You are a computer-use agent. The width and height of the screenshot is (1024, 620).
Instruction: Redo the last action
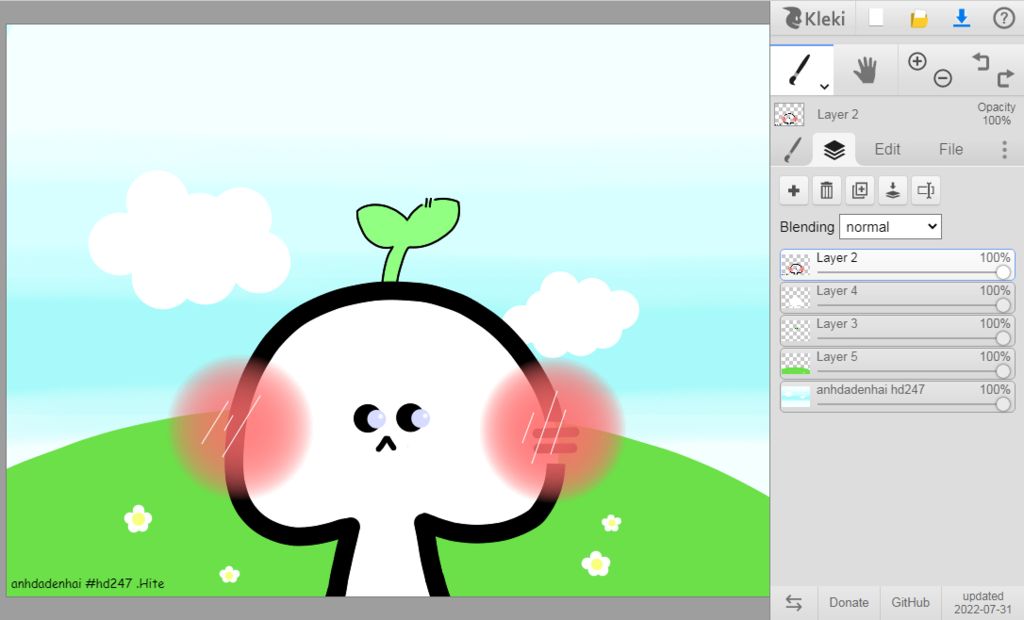point(1005,78)
